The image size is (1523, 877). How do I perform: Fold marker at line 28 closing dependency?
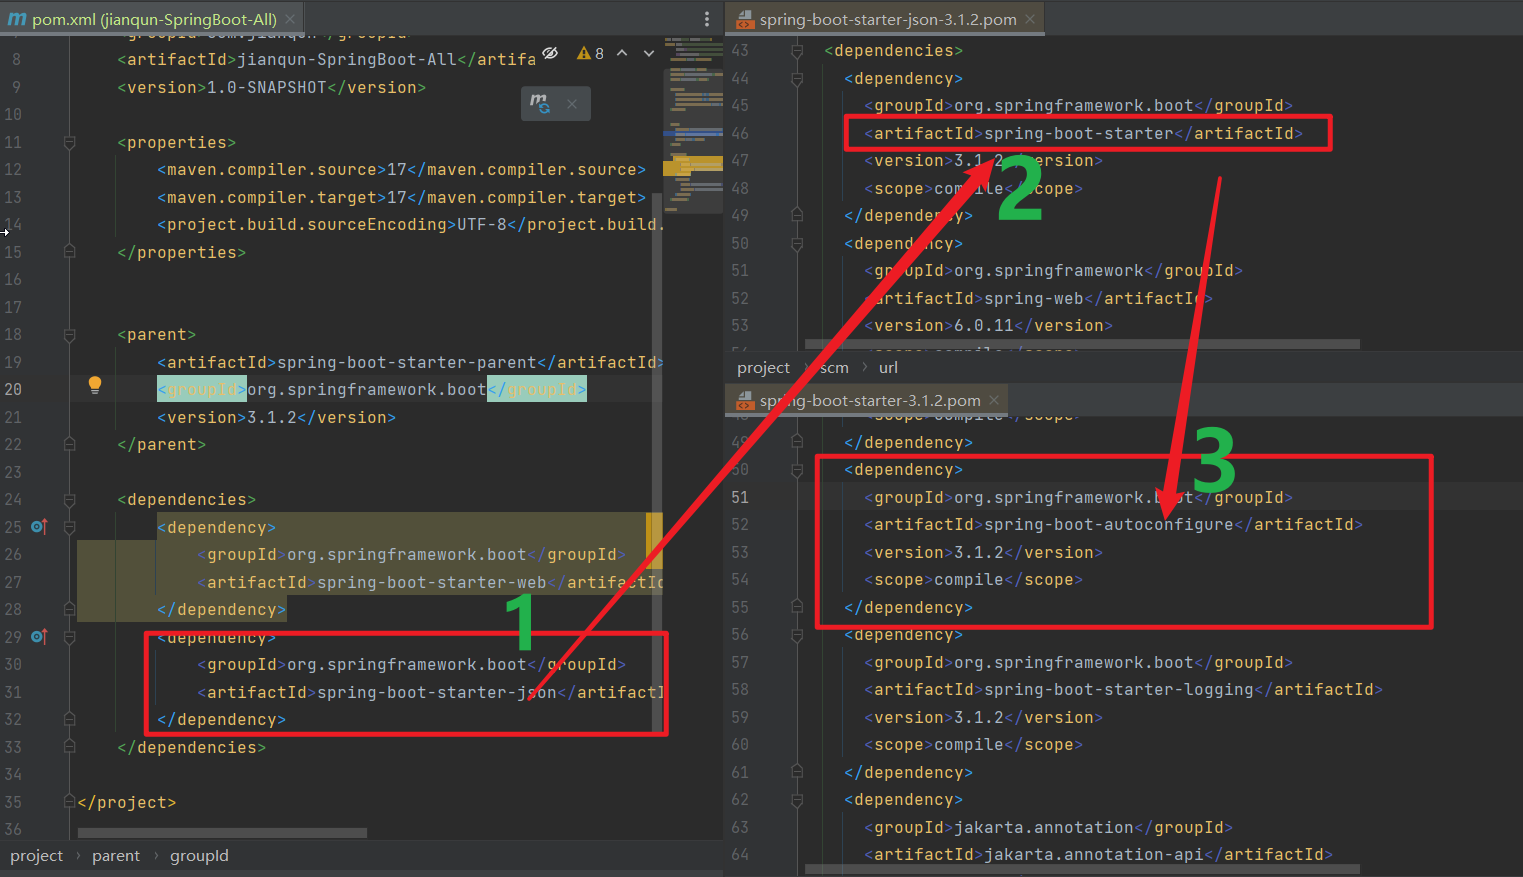click(69, 609)
